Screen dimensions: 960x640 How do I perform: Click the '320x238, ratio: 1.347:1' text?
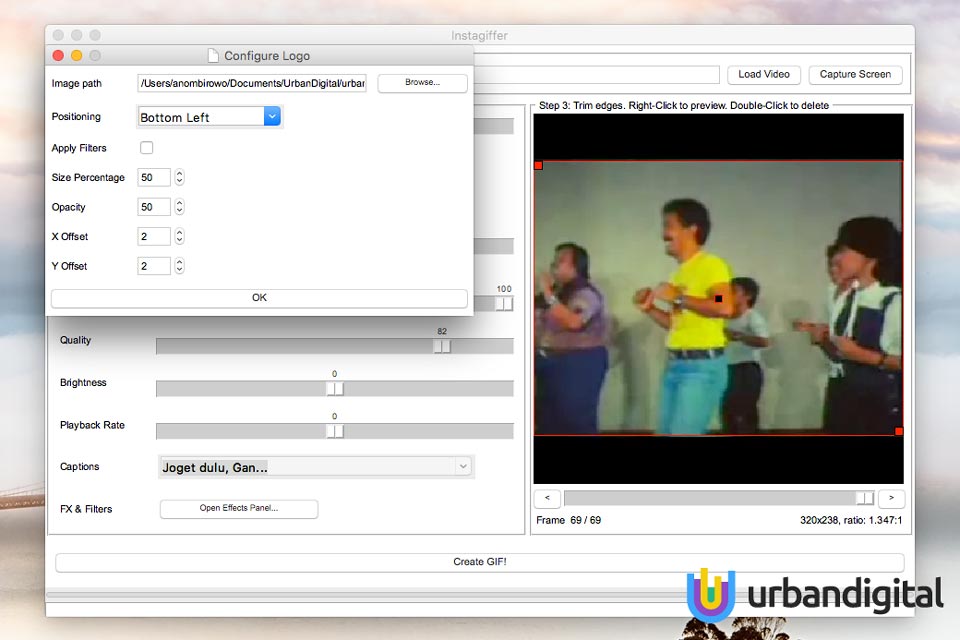851,521
